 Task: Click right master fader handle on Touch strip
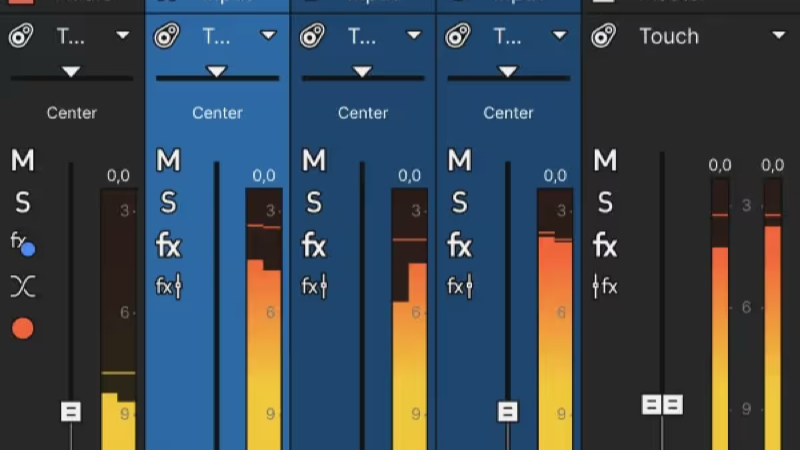(x=673, y=405)
